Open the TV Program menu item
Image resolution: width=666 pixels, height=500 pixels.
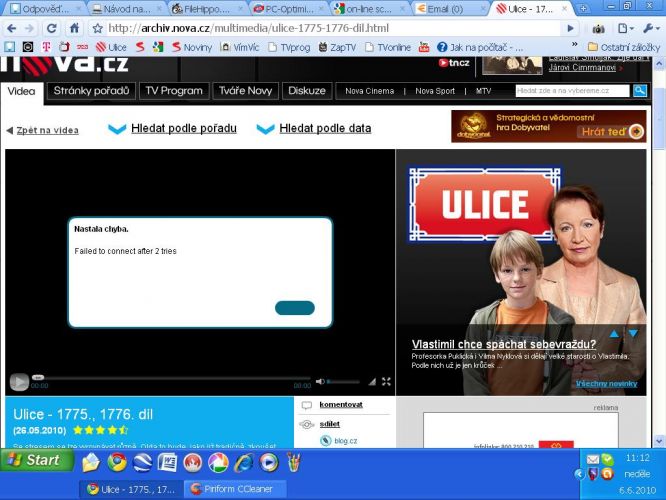(x=174, y=91)
